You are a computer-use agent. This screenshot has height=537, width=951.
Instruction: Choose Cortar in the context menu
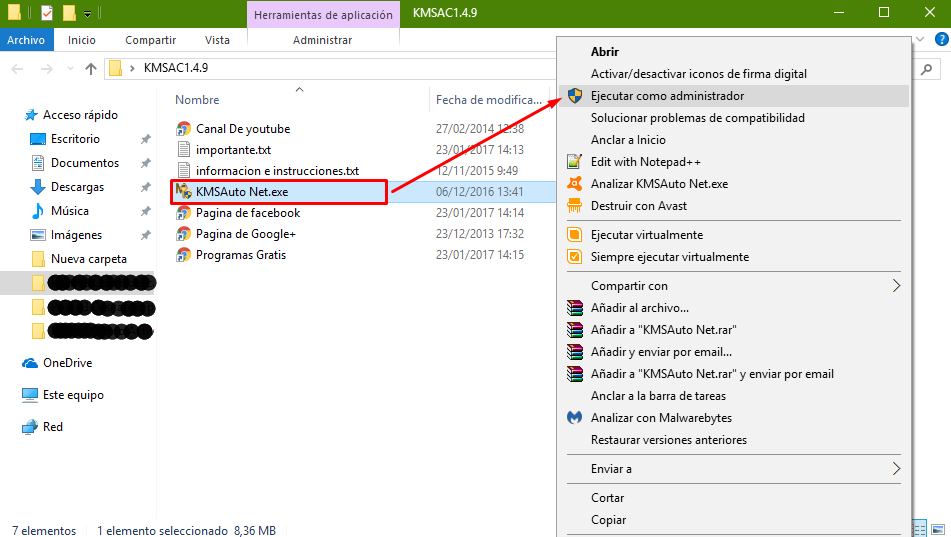click(x=734, y=498)
